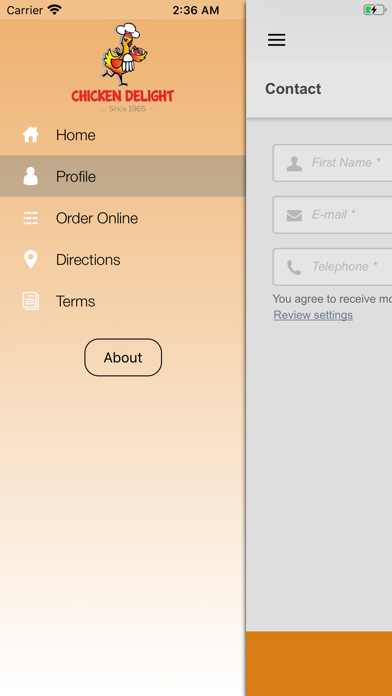392x696 pixels.
Task: Tap the Home house icon
Action: [x=31, y=134]
